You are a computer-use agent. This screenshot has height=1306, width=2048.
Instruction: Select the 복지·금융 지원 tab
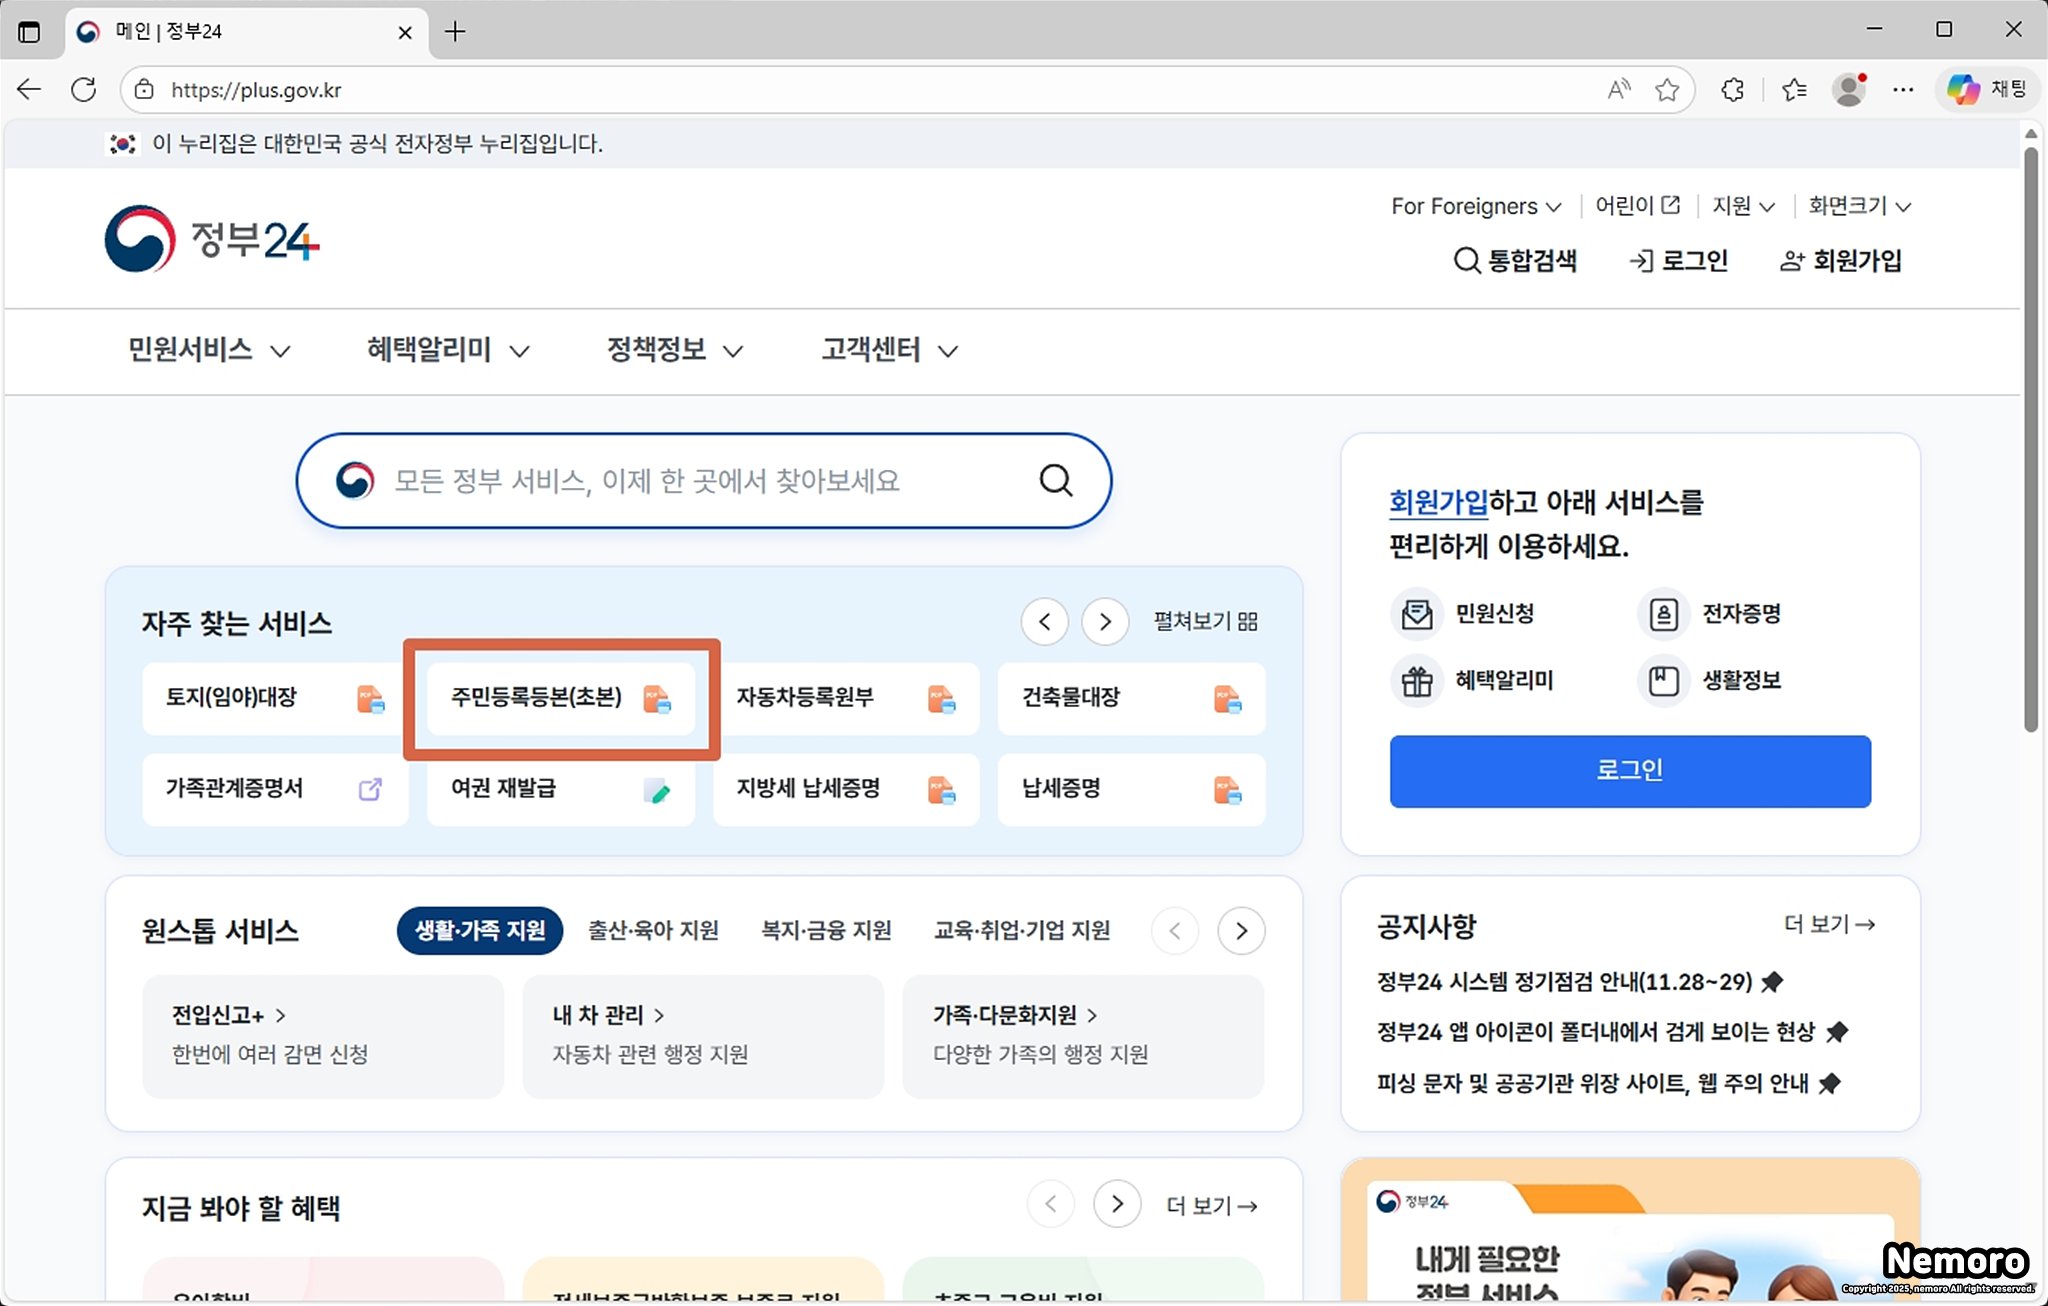[826, 931]
